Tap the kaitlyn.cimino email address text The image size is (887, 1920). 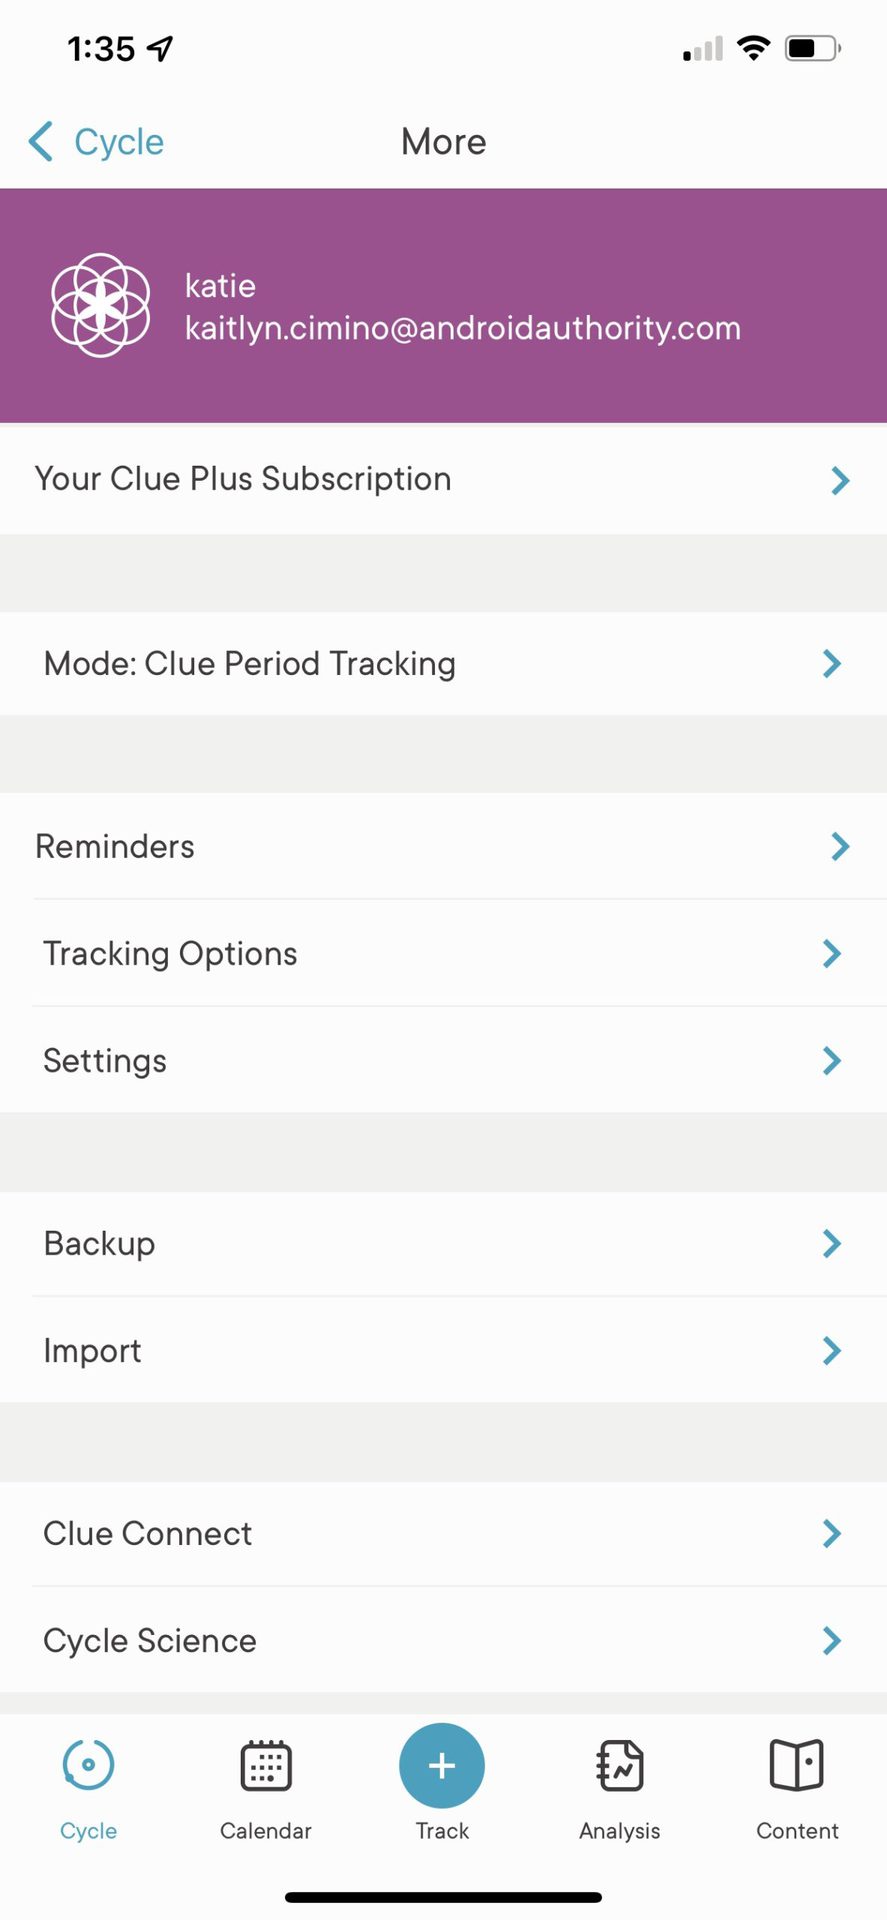(463, 328)
